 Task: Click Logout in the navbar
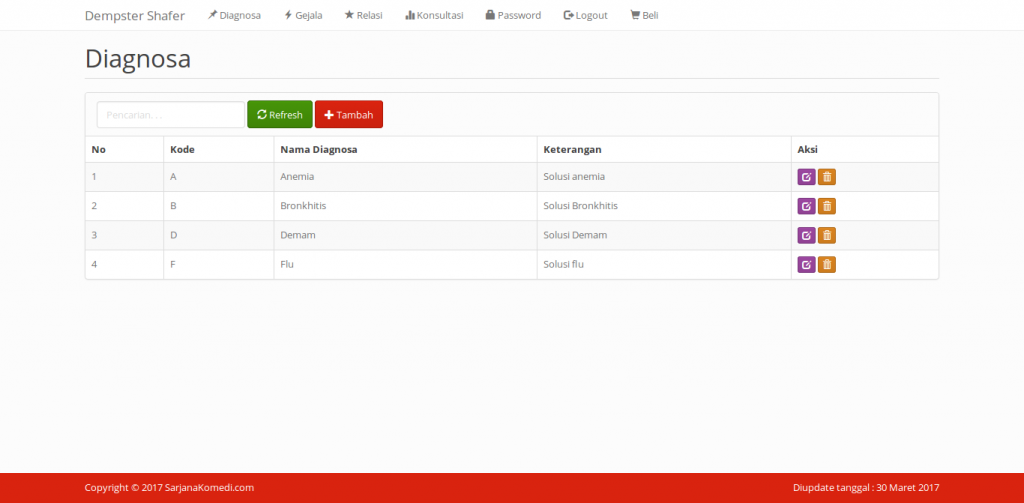pyautogui.click(x=586, y=15)
